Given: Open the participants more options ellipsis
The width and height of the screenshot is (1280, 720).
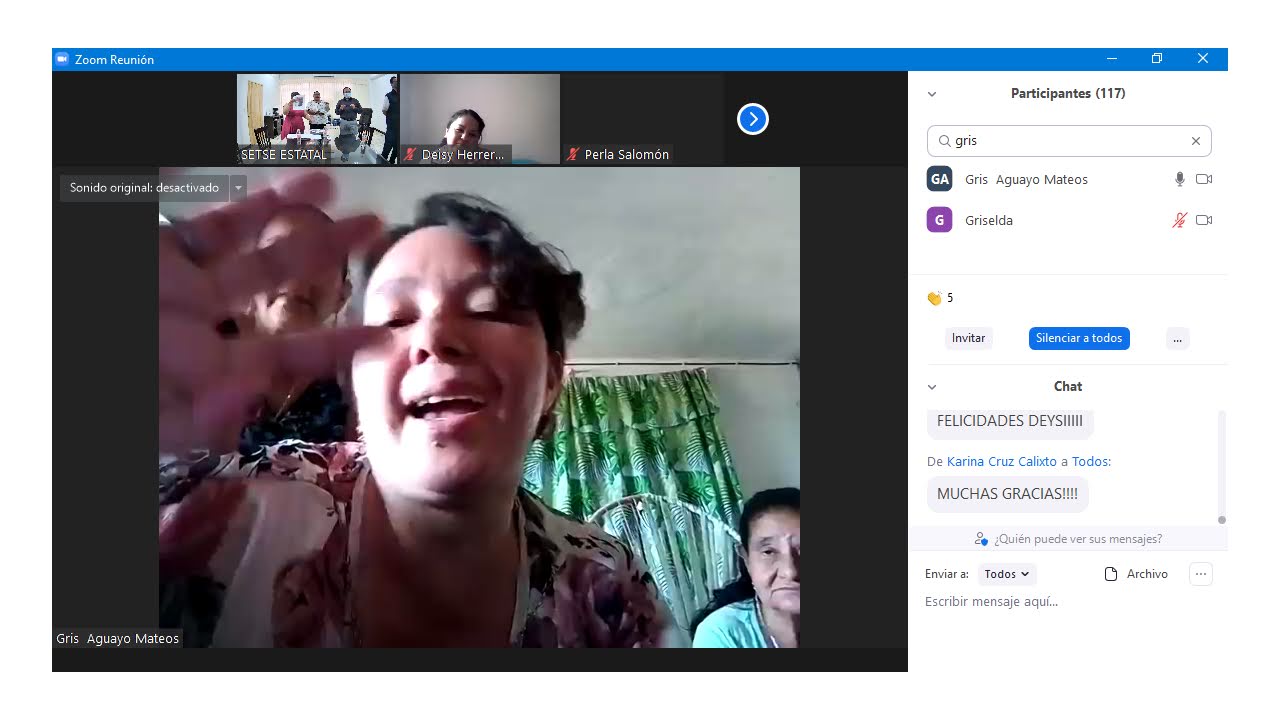Looking at the screenshot, I should [1177, 338].
